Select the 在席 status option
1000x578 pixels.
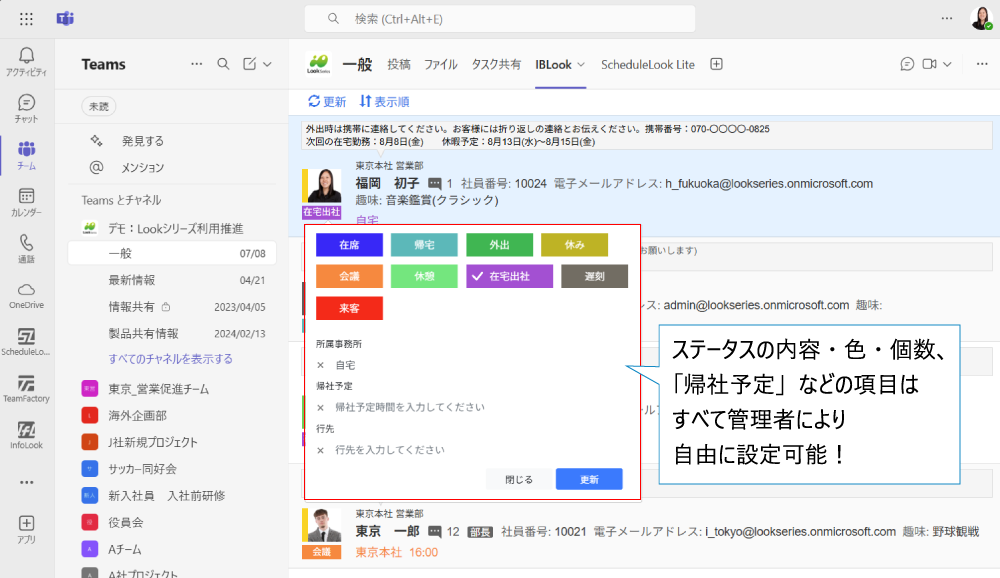349,245
